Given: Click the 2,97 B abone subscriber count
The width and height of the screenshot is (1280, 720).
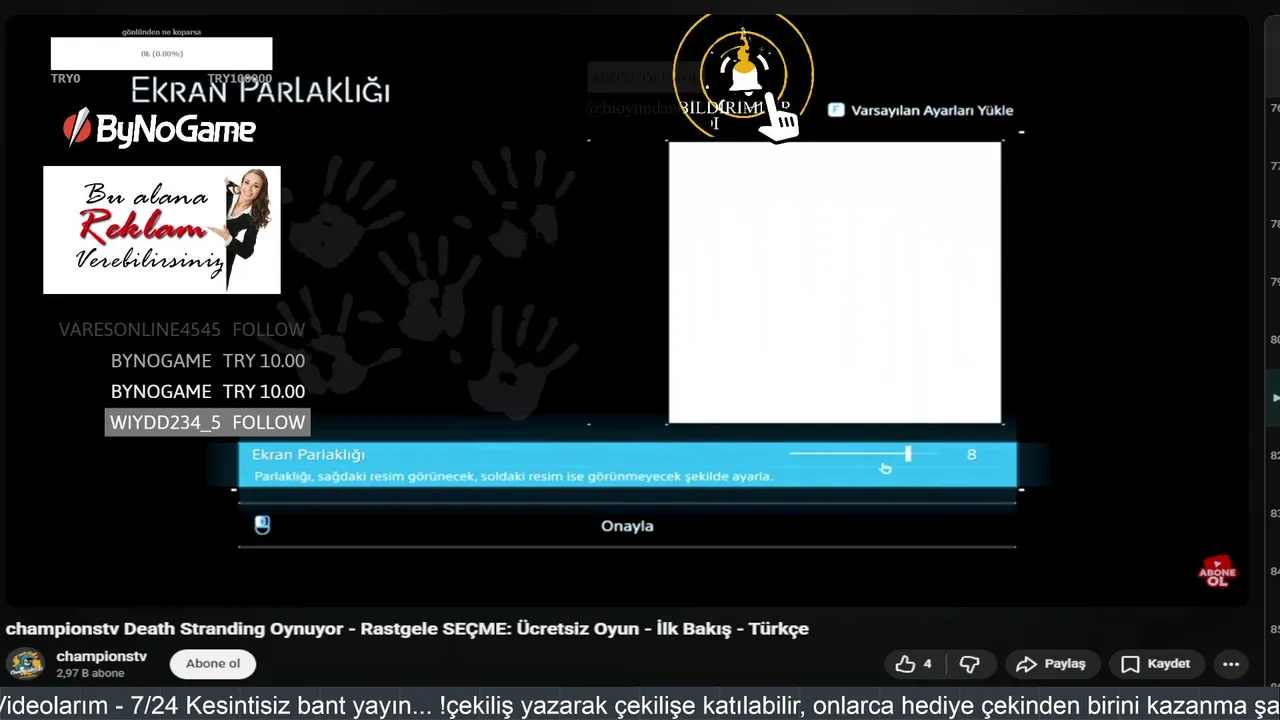Looking at the screenshot, I should pyautogui.click(x=90, y=674).
